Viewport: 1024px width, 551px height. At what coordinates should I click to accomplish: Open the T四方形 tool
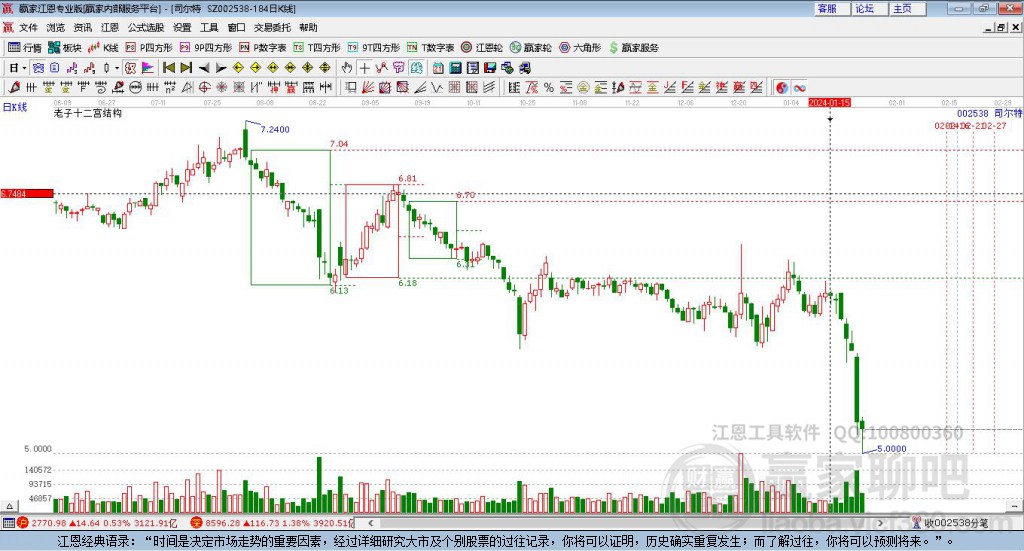pos(317,48)
